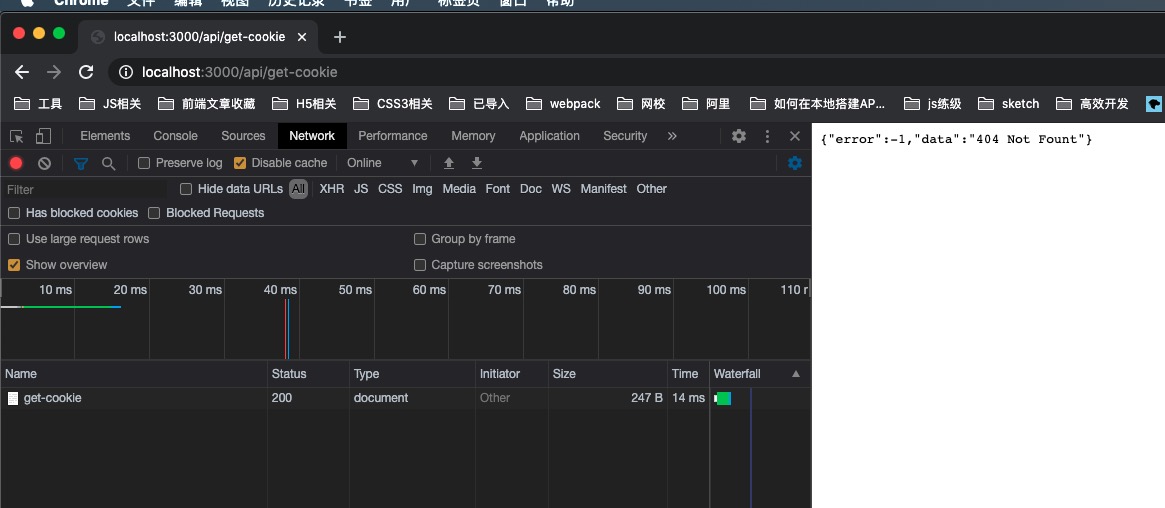The image size is (1165, 508).
Task: Click the export HAR download icon
Action: [x=477, y=163]
